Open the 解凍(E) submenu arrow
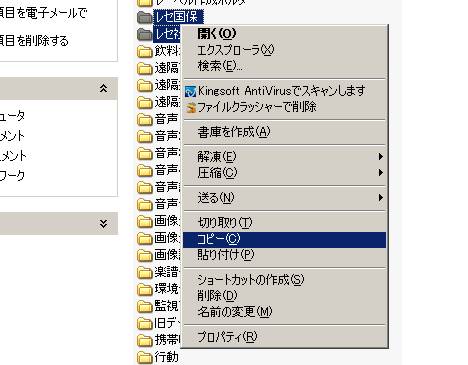 point(381,156)
